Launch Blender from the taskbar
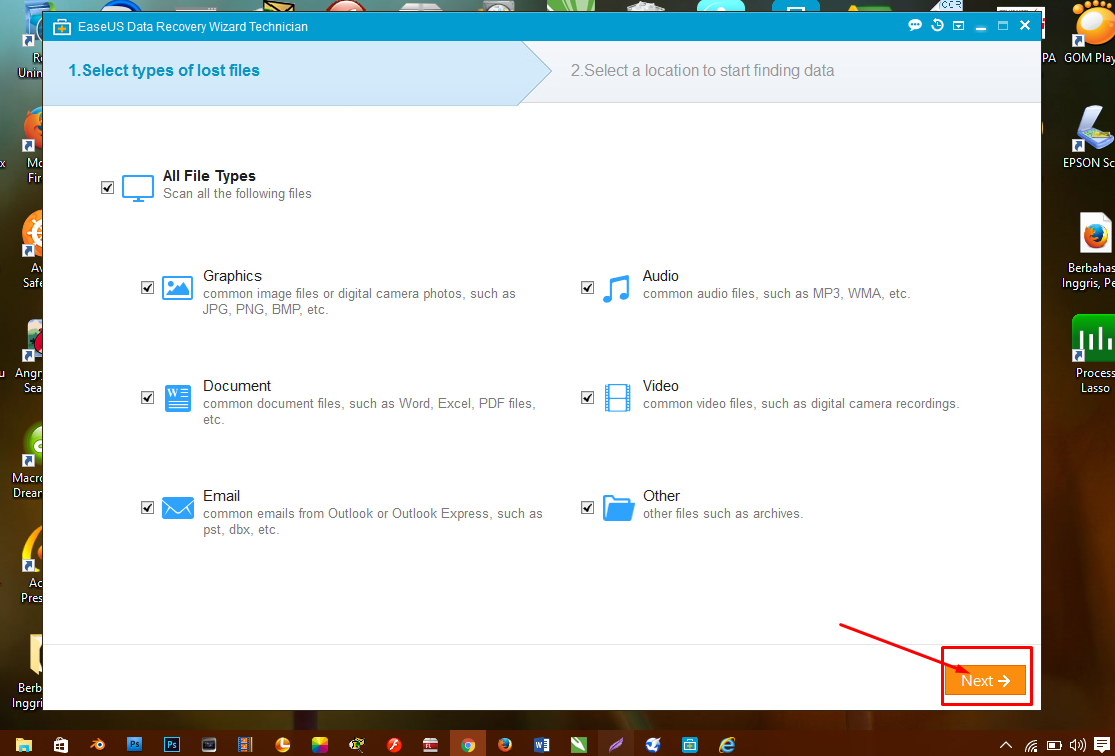The image size is (1115, 756). 97,745
